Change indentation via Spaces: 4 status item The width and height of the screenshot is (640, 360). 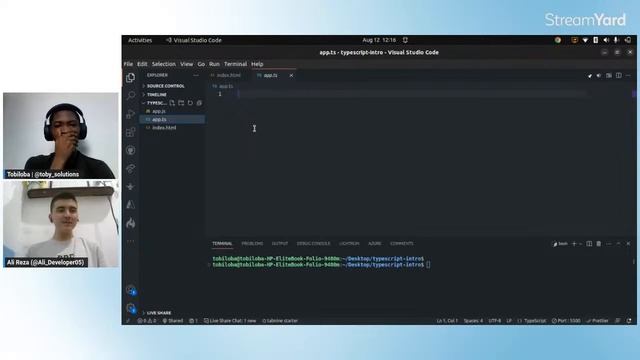[x=473, y=321]
